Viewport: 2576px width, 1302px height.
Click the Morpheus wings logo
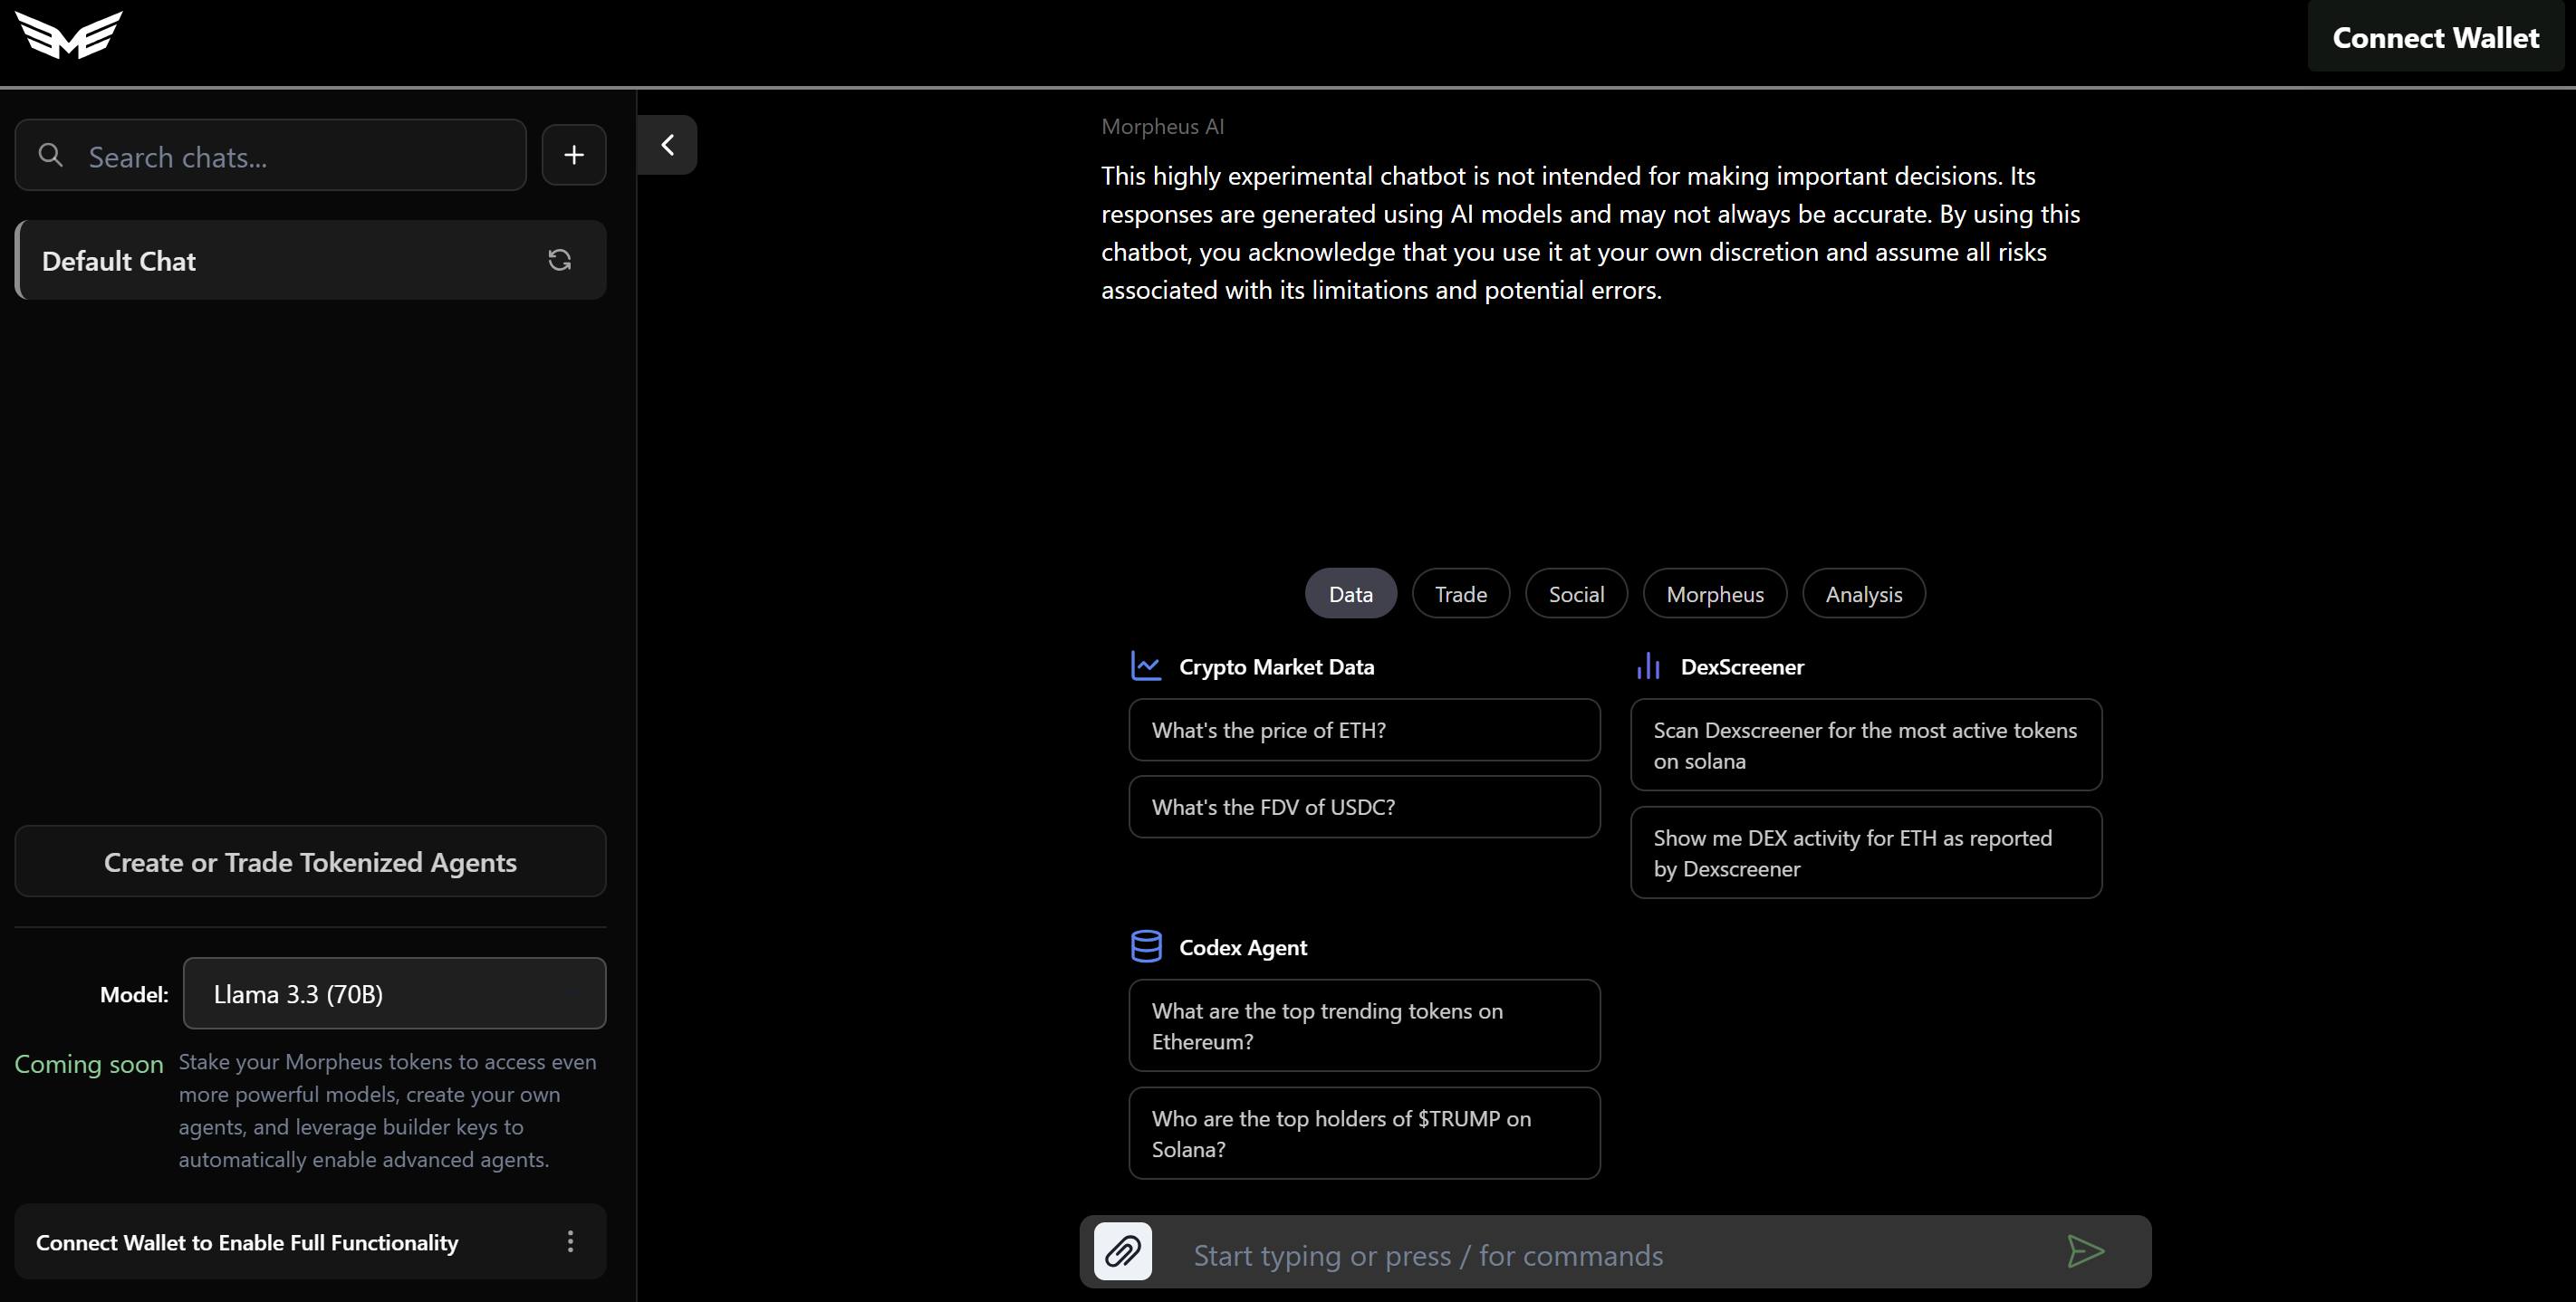click(x=68, y=36)
